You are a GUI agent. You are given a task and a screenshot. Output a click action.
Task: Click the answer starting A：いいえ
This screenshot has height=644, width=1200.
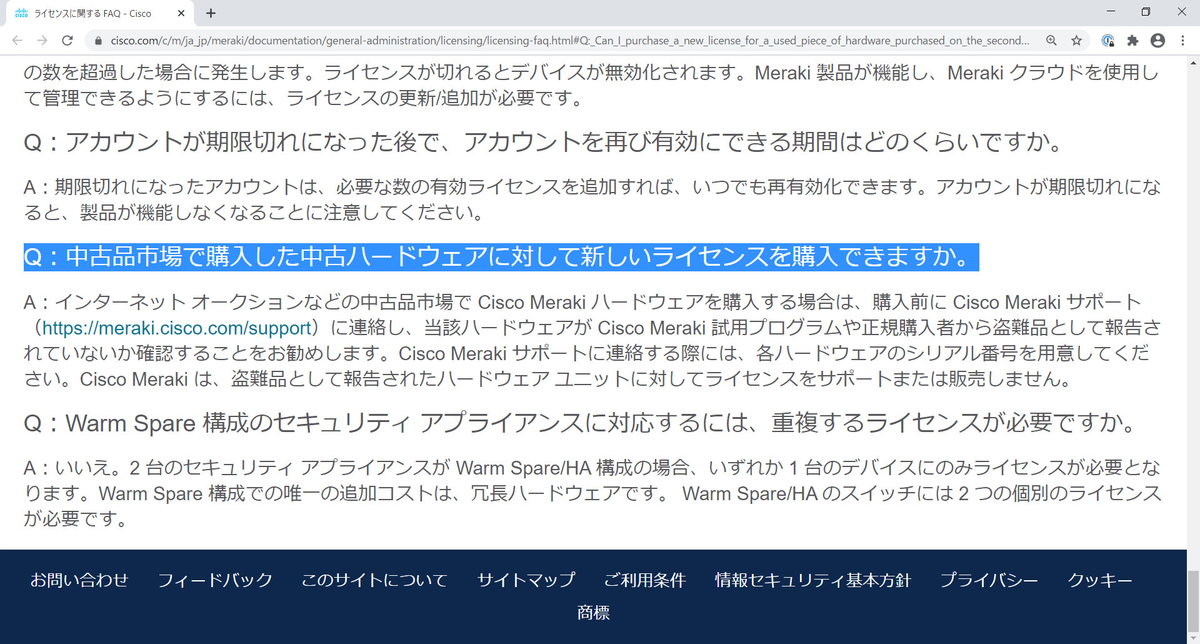click(592, 492)
